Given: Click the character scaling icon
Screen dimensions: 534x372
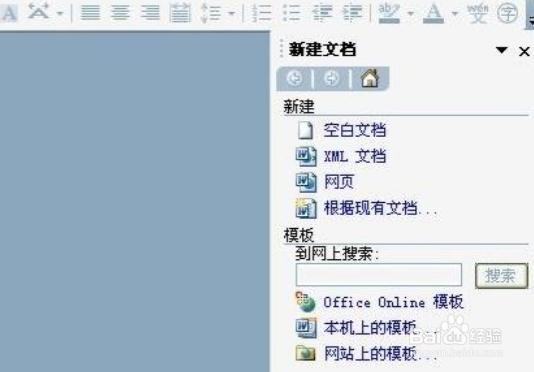Looking at the screenshot, I should coord(38,12).
